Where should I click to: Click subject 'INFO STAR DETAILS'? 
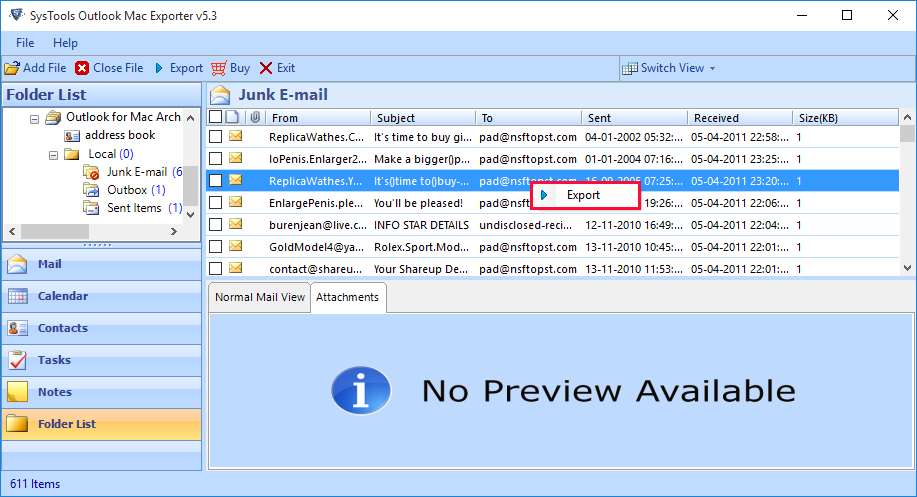[x=421, y=225]
